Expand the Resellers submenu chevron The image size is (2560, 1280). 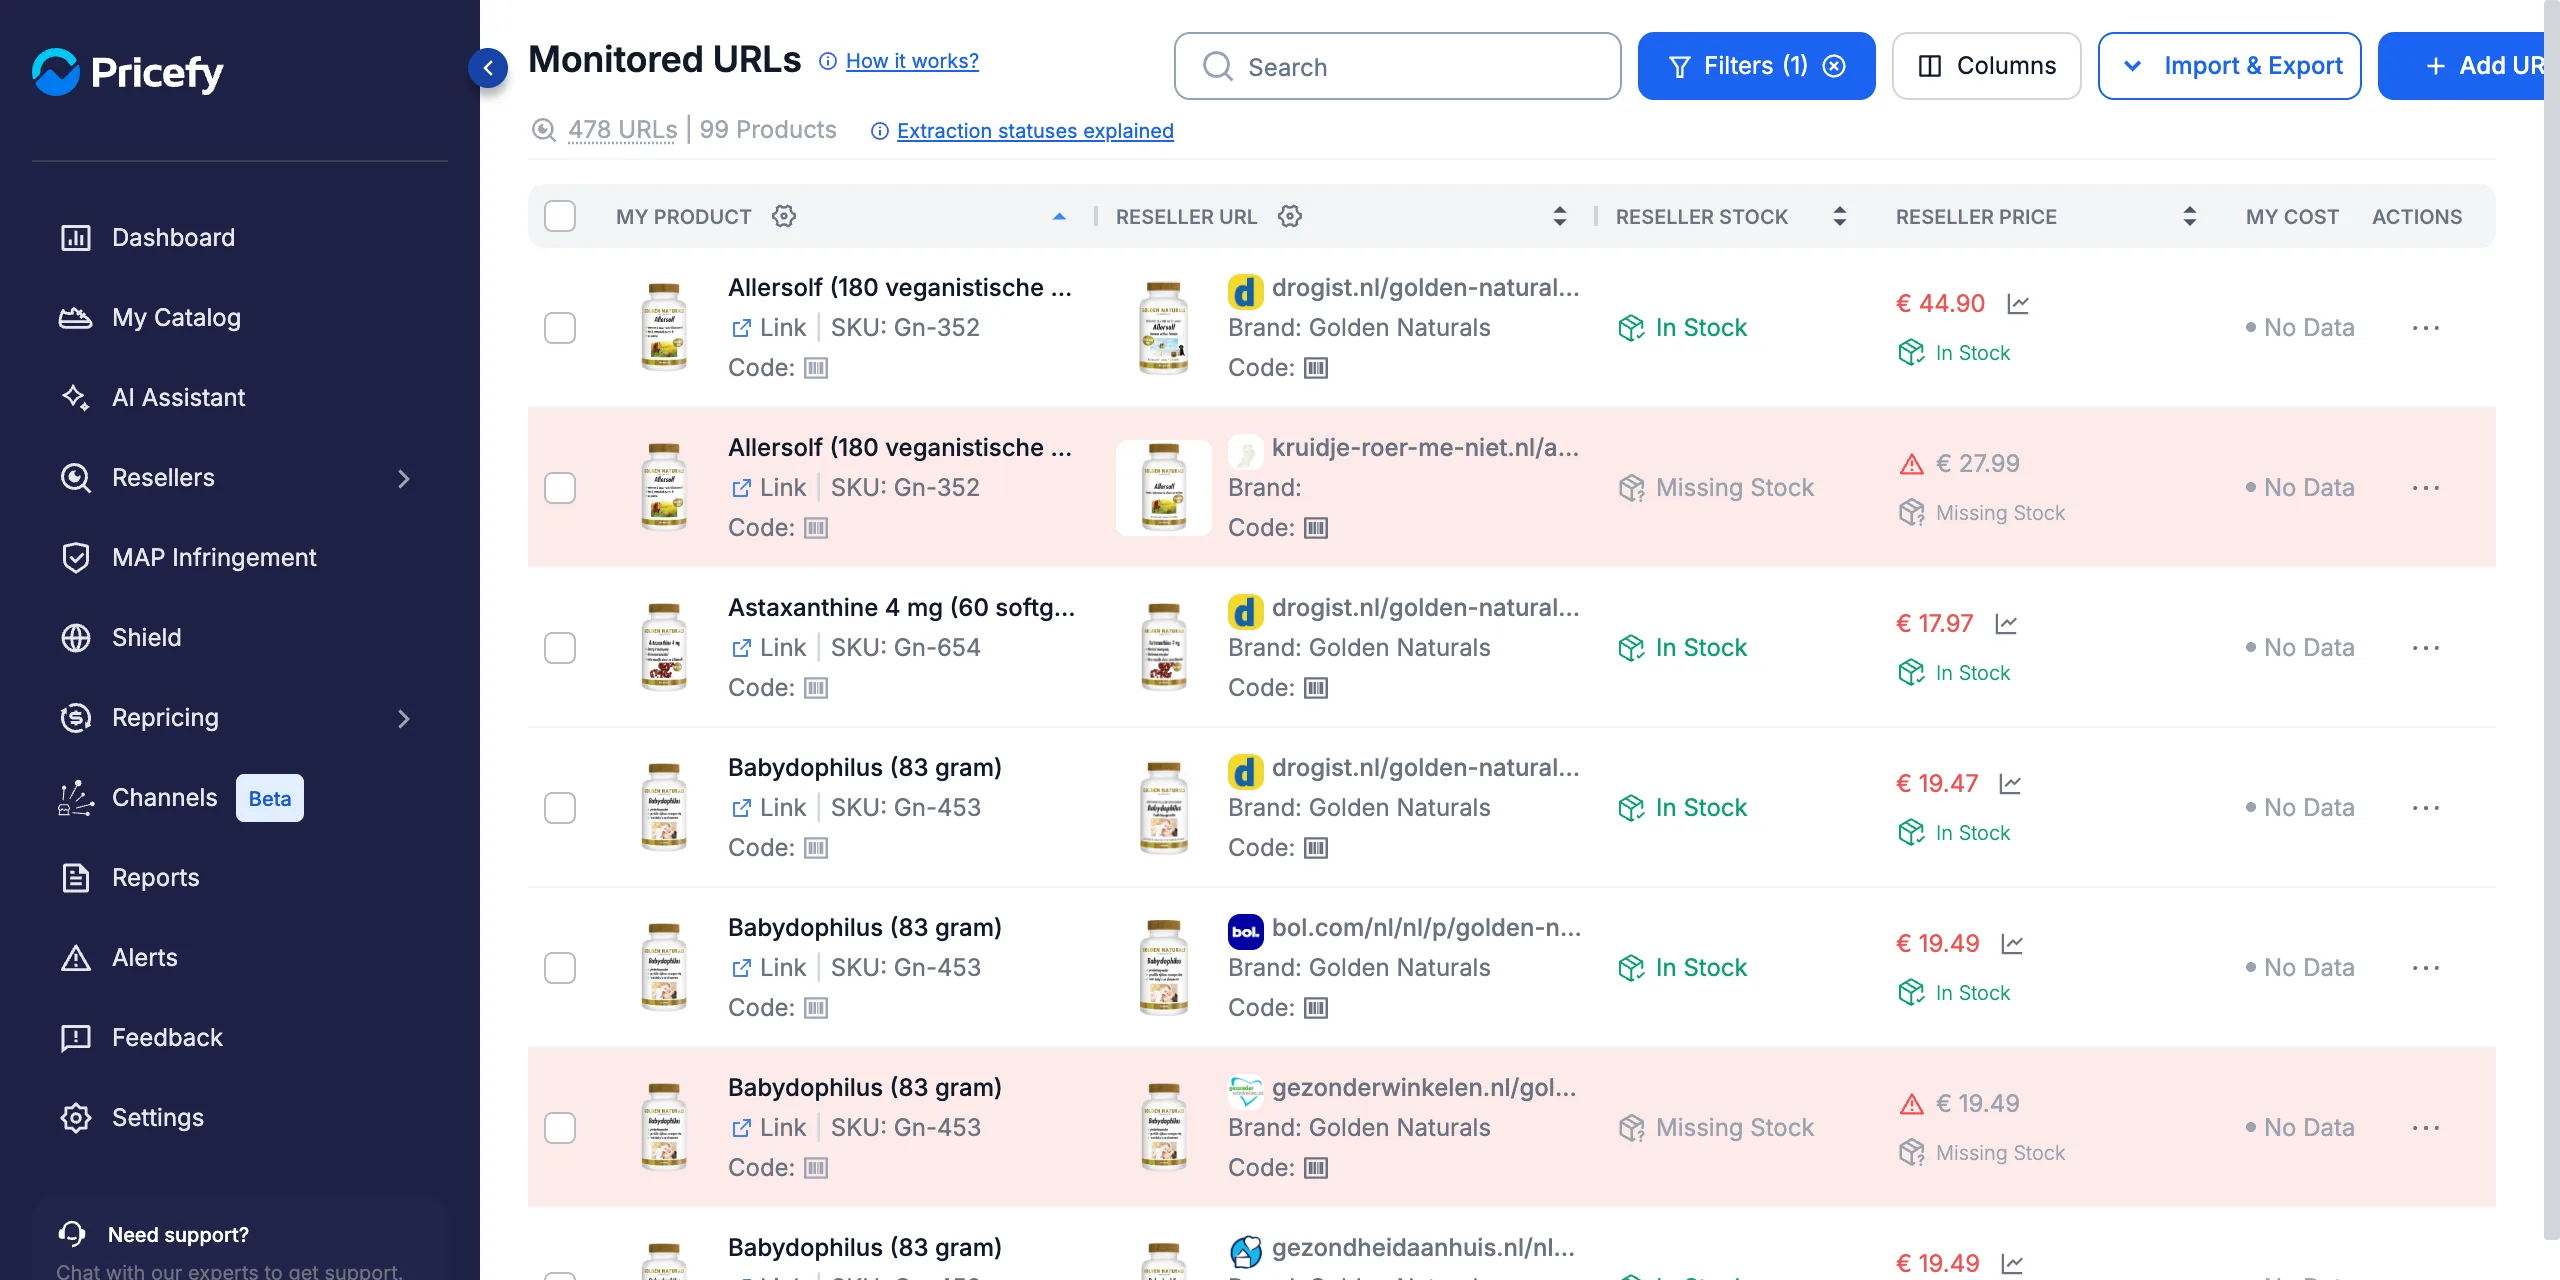[404, 478]
